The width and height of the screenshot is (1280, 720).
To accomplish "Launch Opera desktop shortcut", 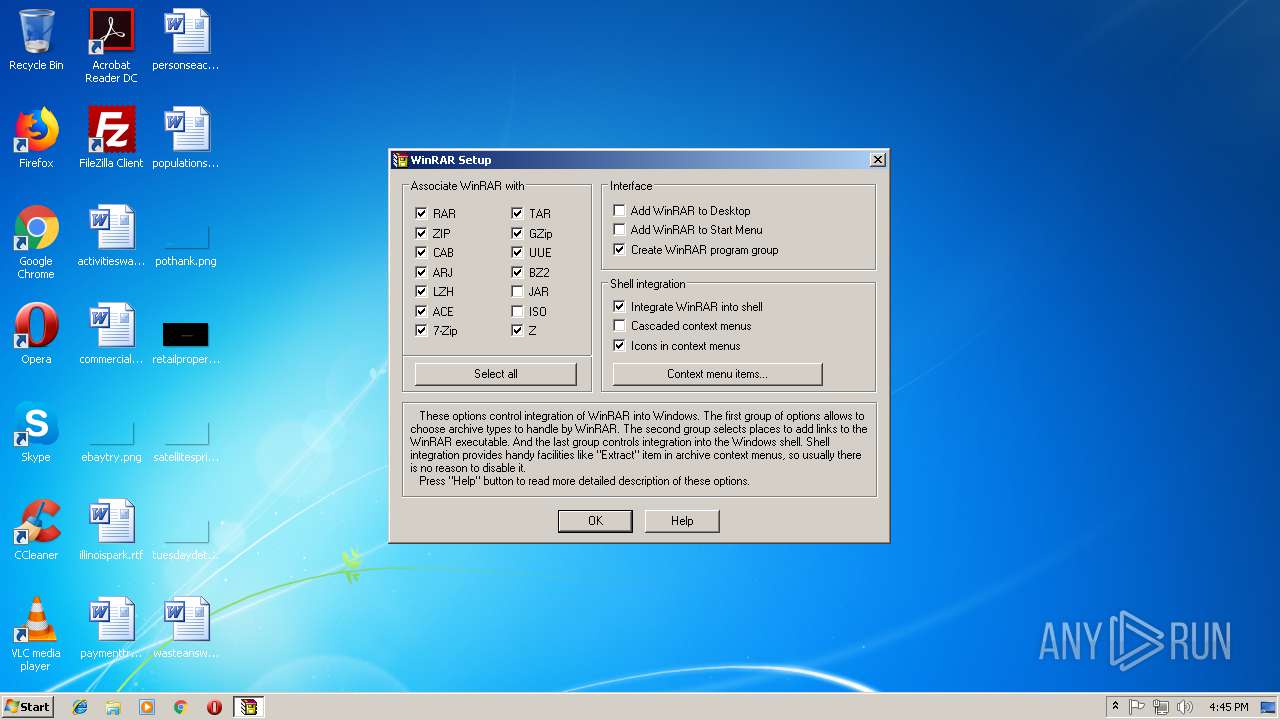I will click(x=36, y=334).
